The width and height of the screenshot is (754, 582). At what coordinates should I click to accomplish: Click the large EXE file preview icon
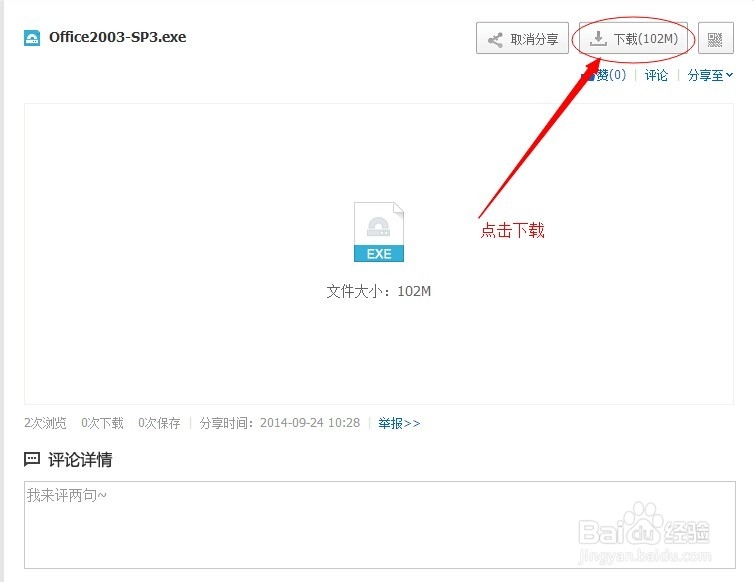coord(379,232)
